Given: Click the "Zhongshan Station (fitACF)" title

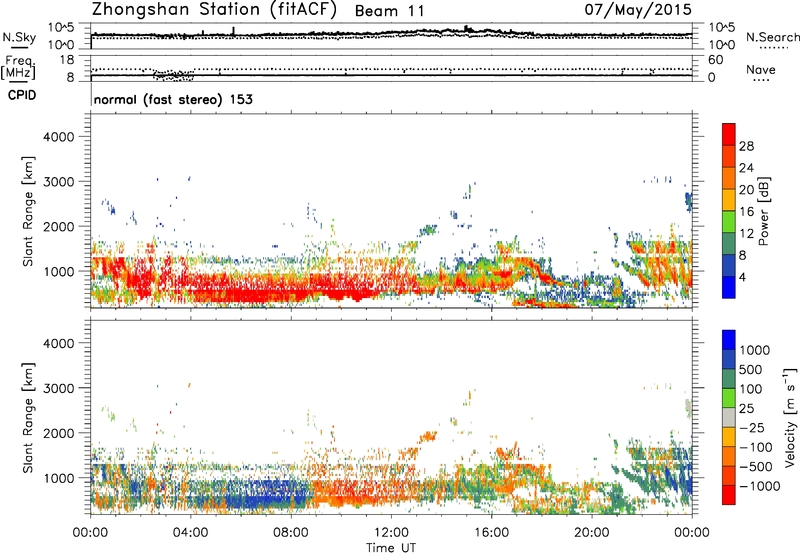Looking at the screenshot, I should [x=214, y=10].
